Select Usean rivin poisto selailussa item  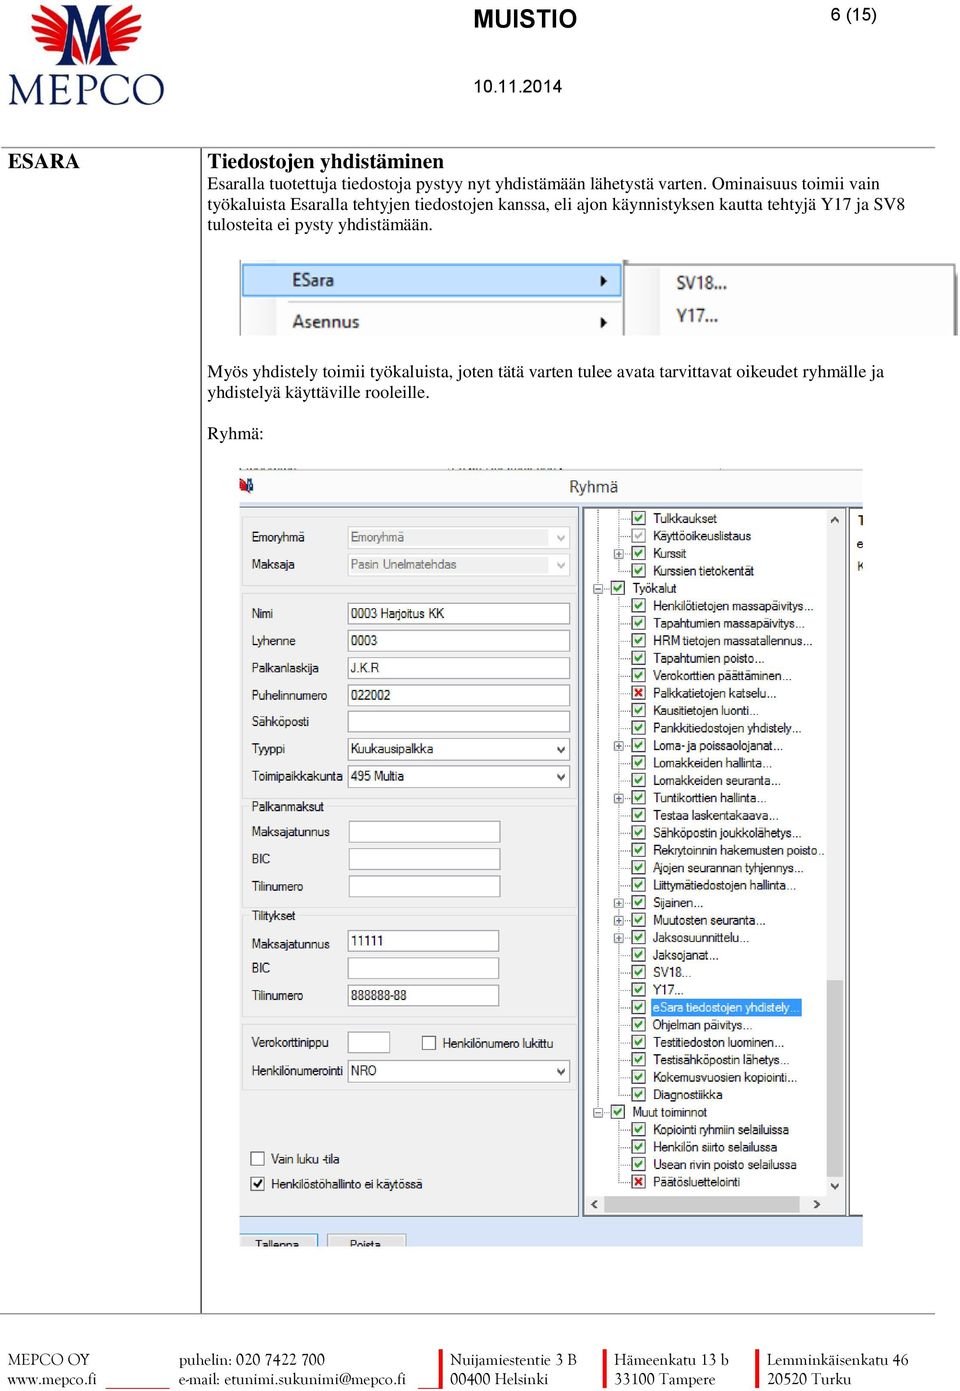point(725,1165)
